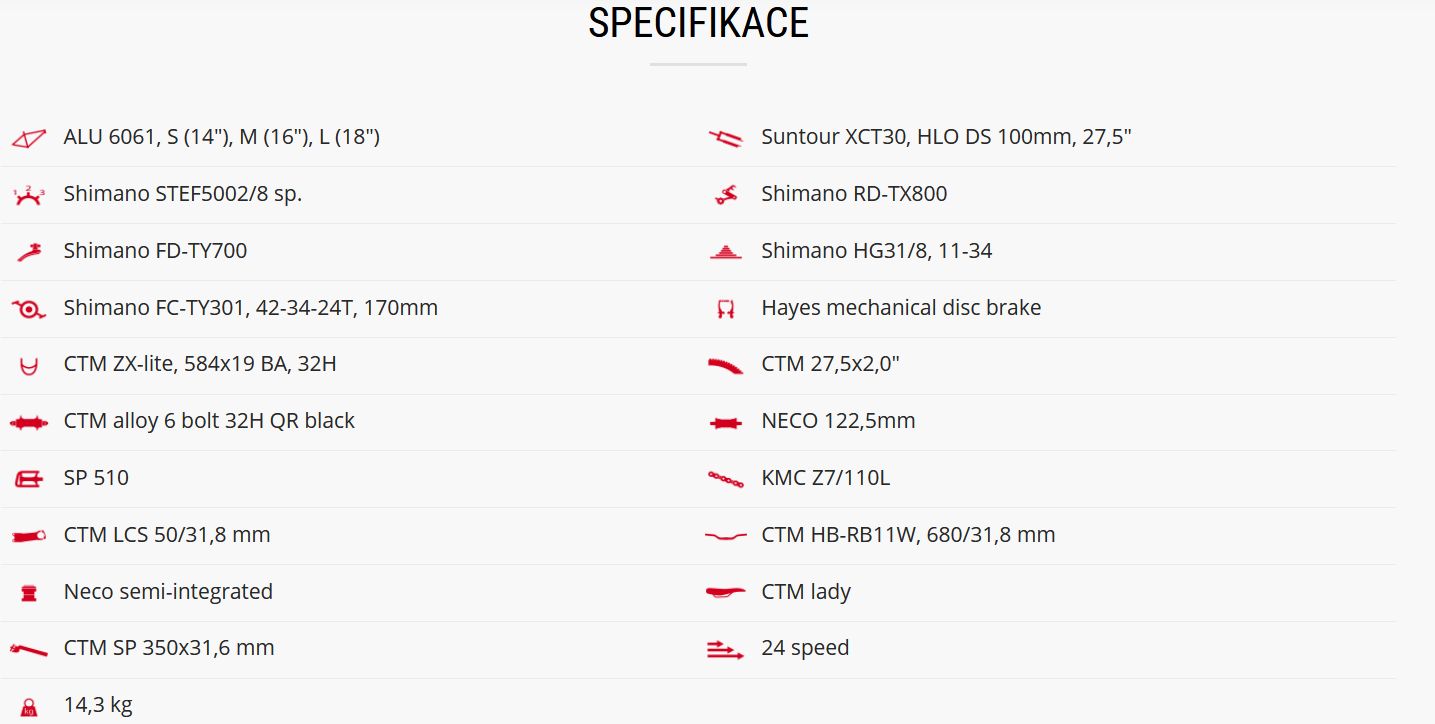
Task: Click the handlebar icon next to CTM HB-RB11W
Action: [726, 537]
